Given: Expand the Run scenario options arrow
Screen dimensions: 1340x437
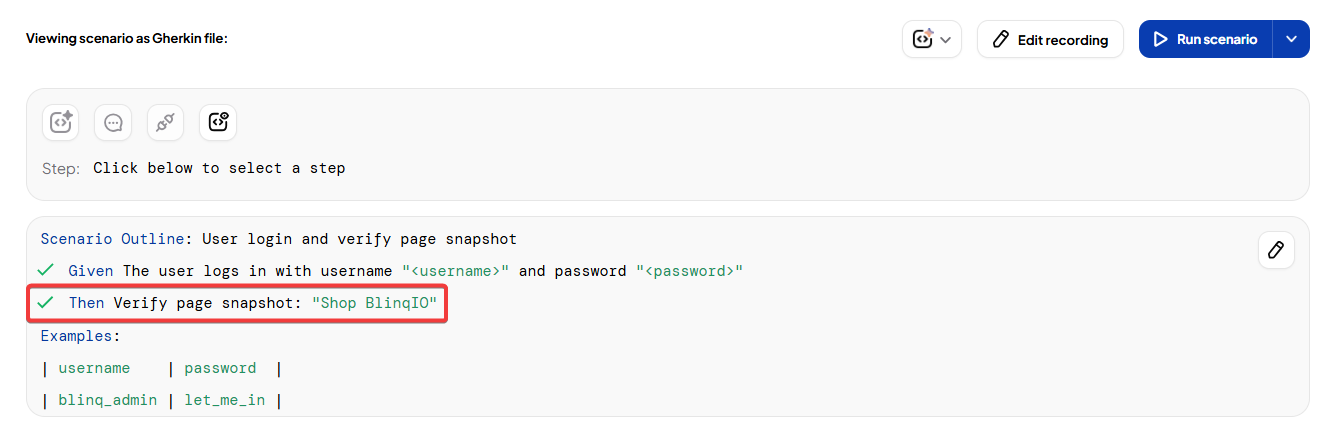Looking at the screenshot, I should tap(1291, 40).
